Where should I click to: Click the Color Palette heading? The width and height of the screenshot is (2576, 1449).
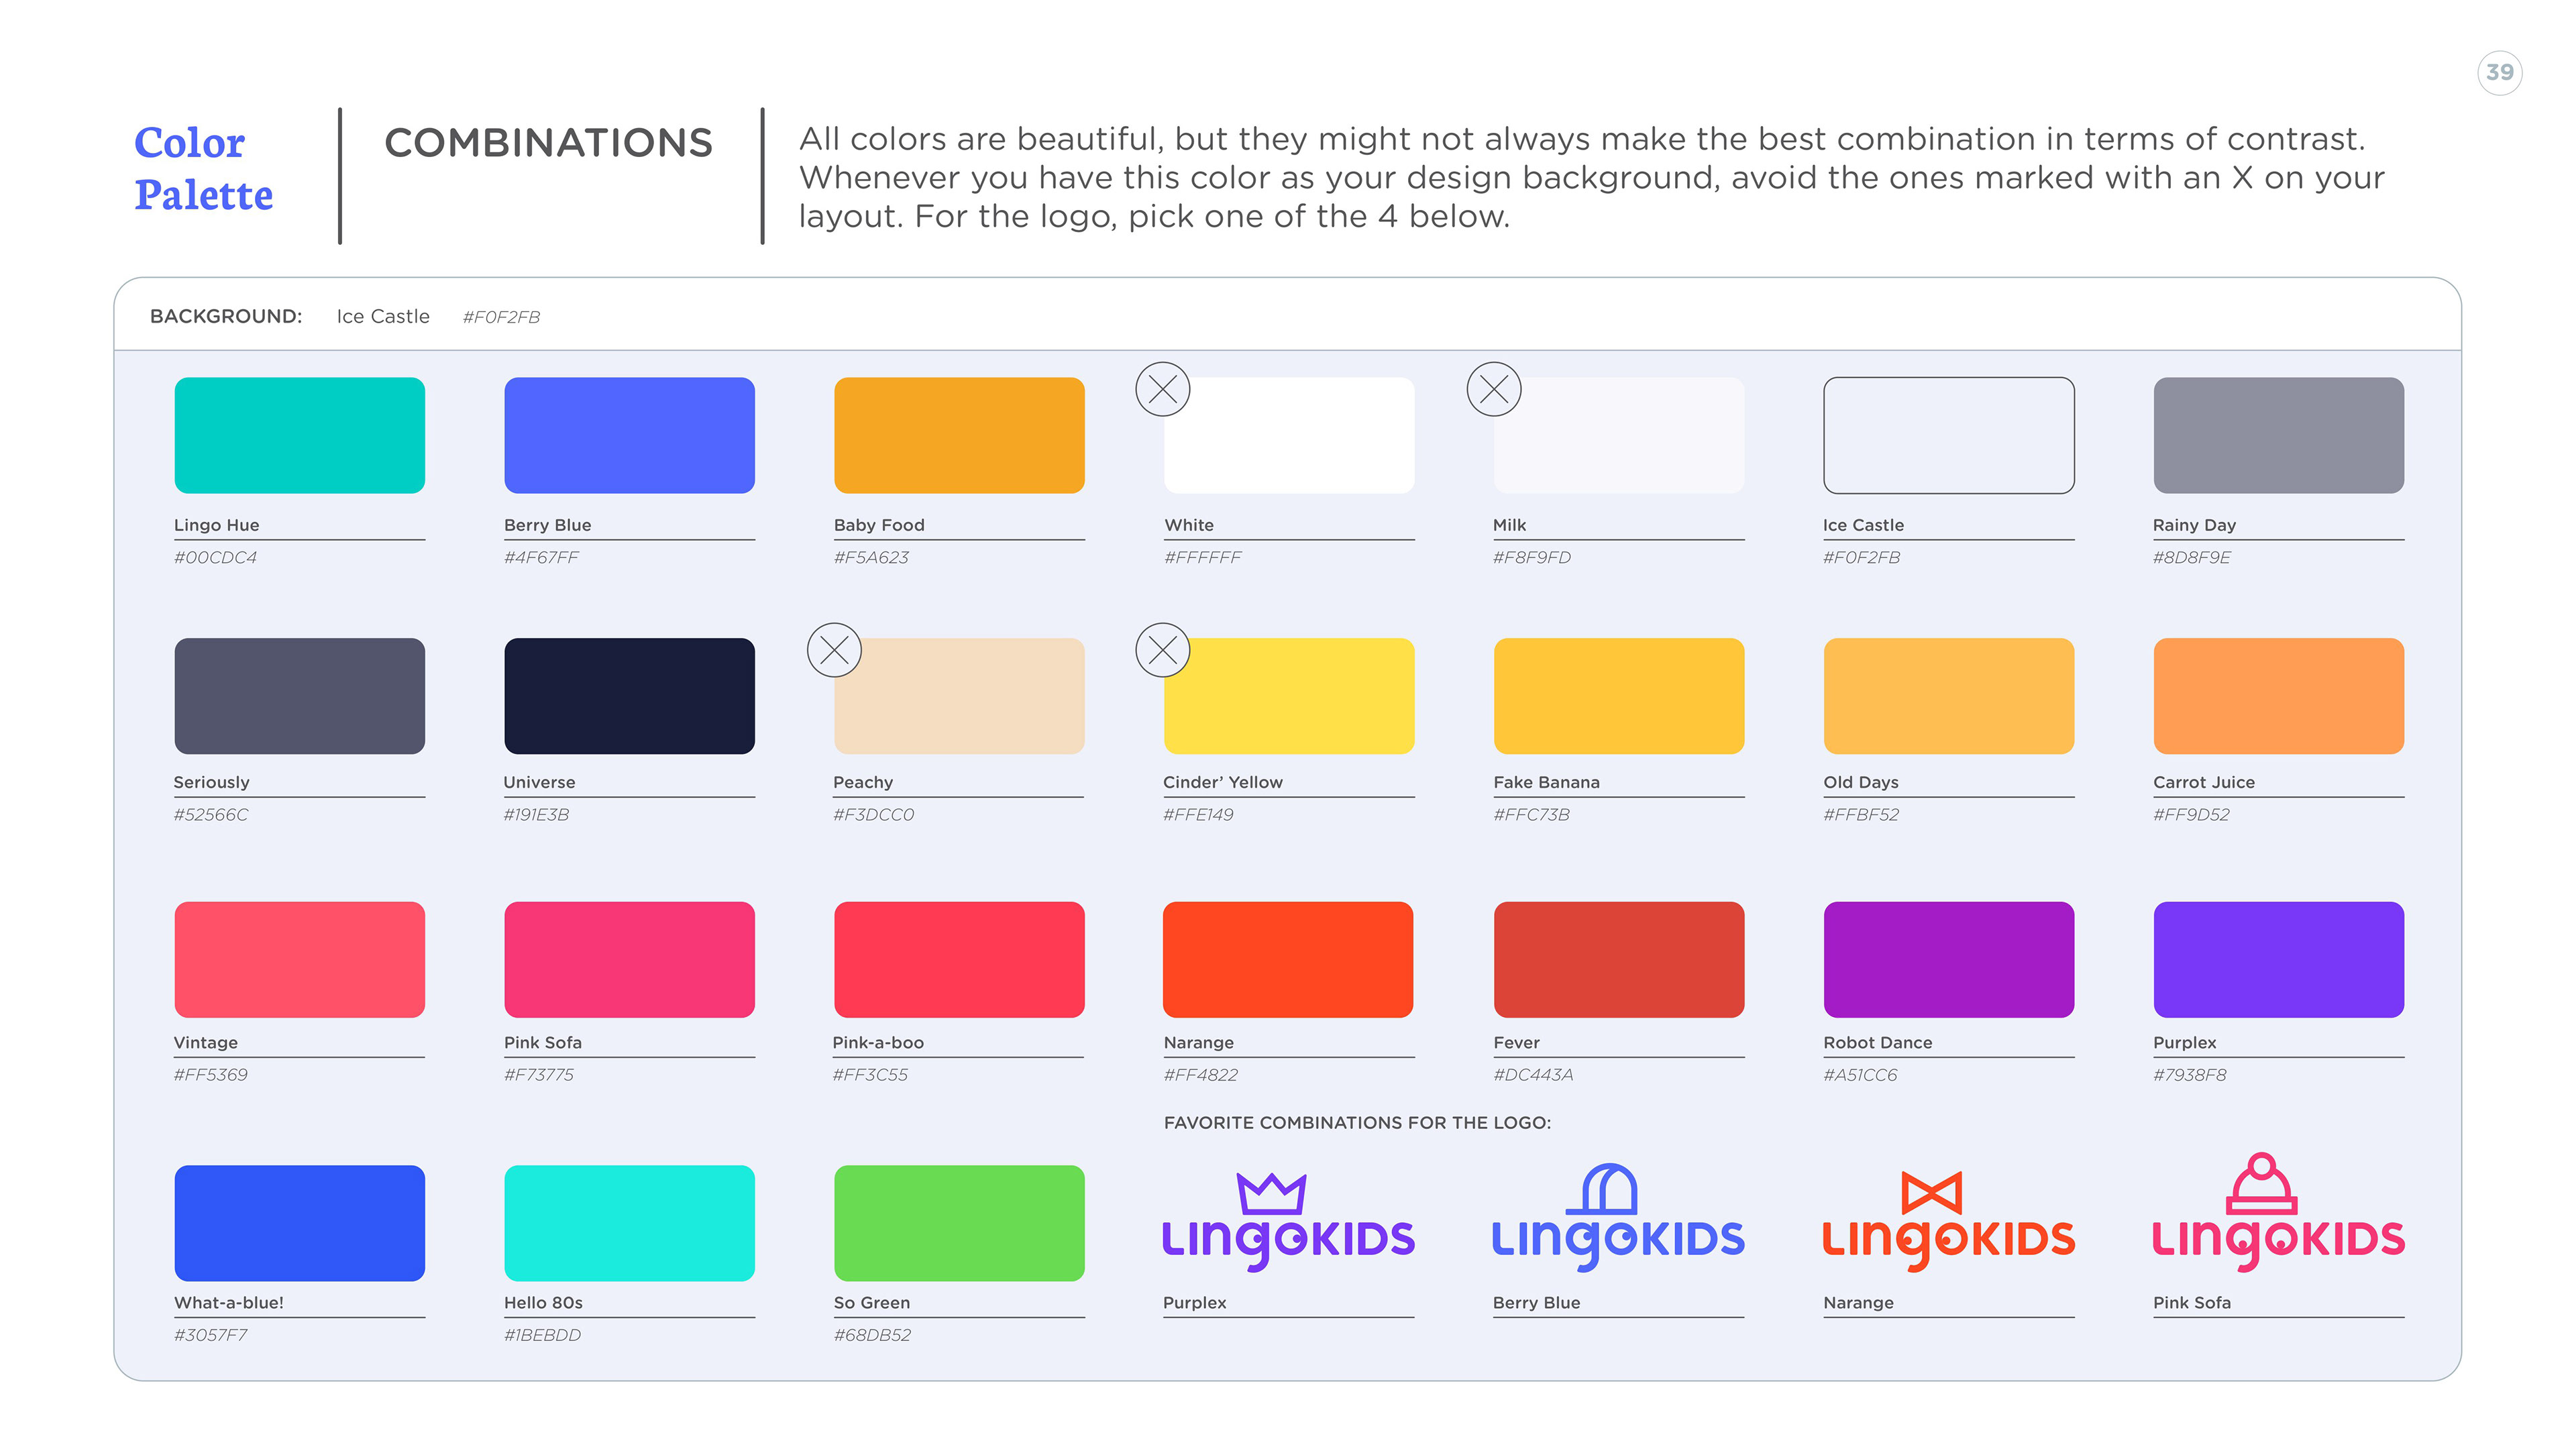pyautogui.click(x=203, y=168)
